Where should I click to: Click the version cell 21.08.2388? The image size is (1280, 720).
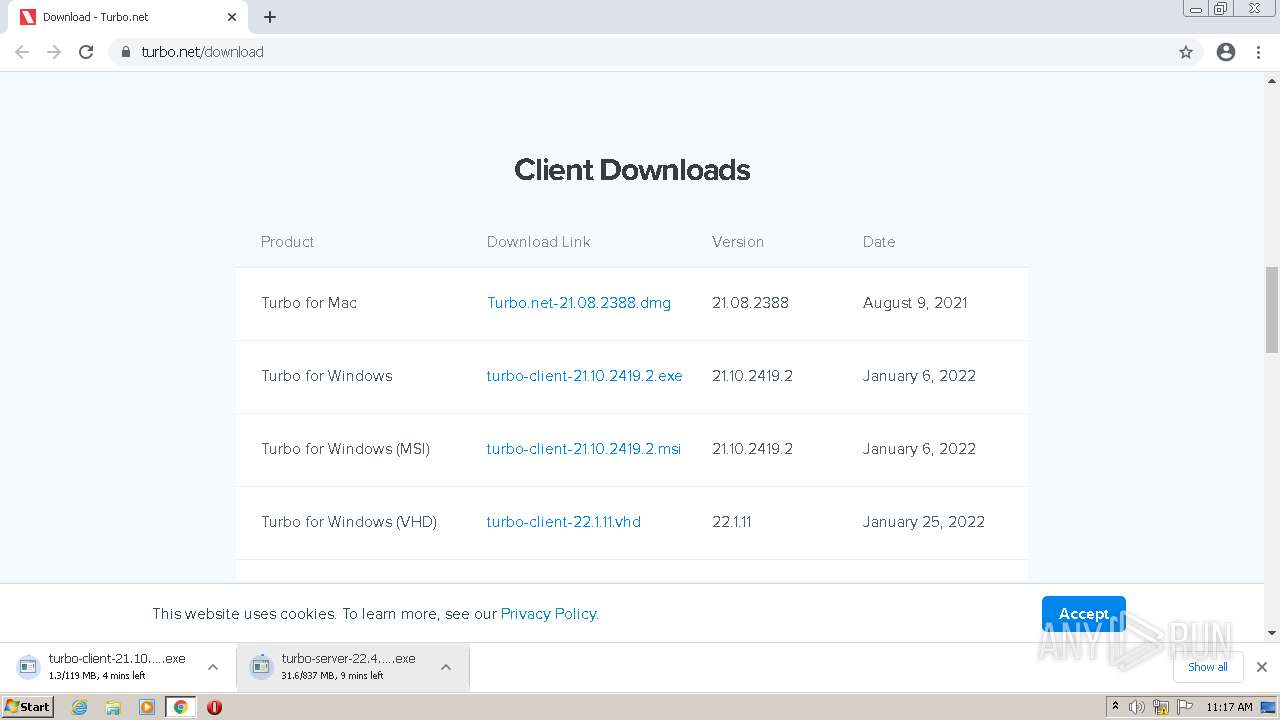tap(750, 303)
